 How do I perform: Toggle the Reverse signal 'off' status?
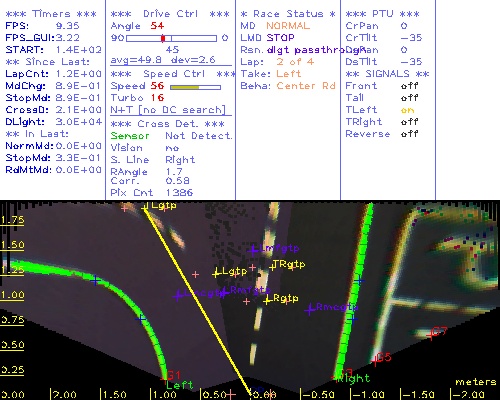pyautogui.click(x=409, y=134)
